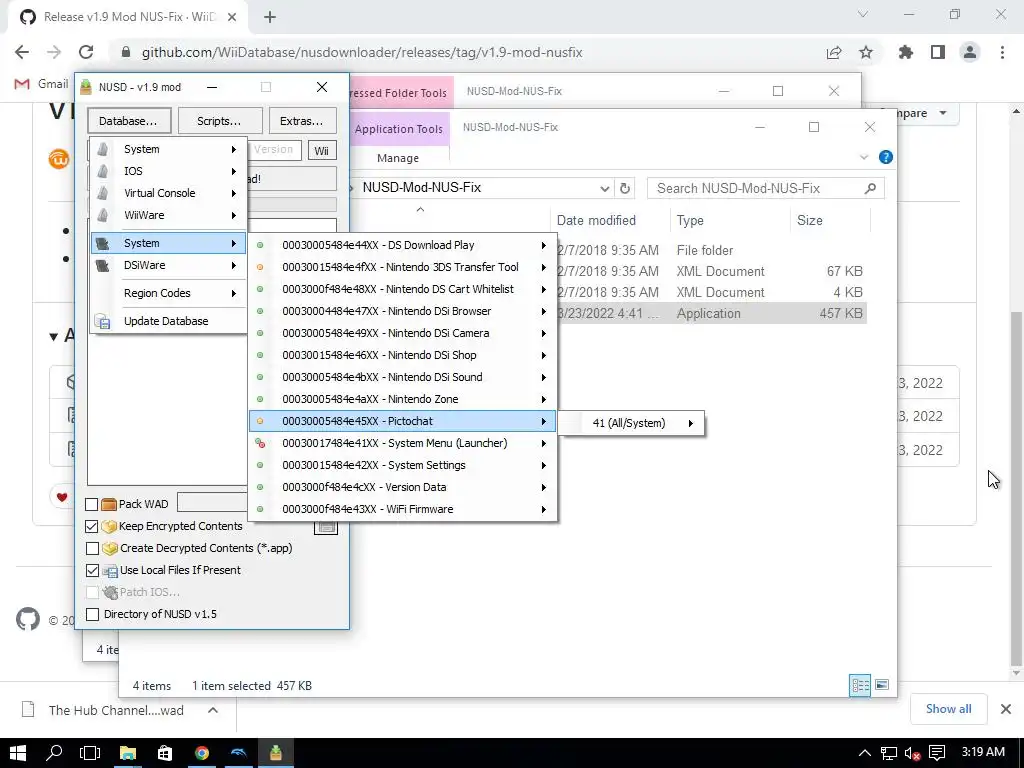1024x768 pixels.
Task: Click the Scripts... button
Action: 219,121
